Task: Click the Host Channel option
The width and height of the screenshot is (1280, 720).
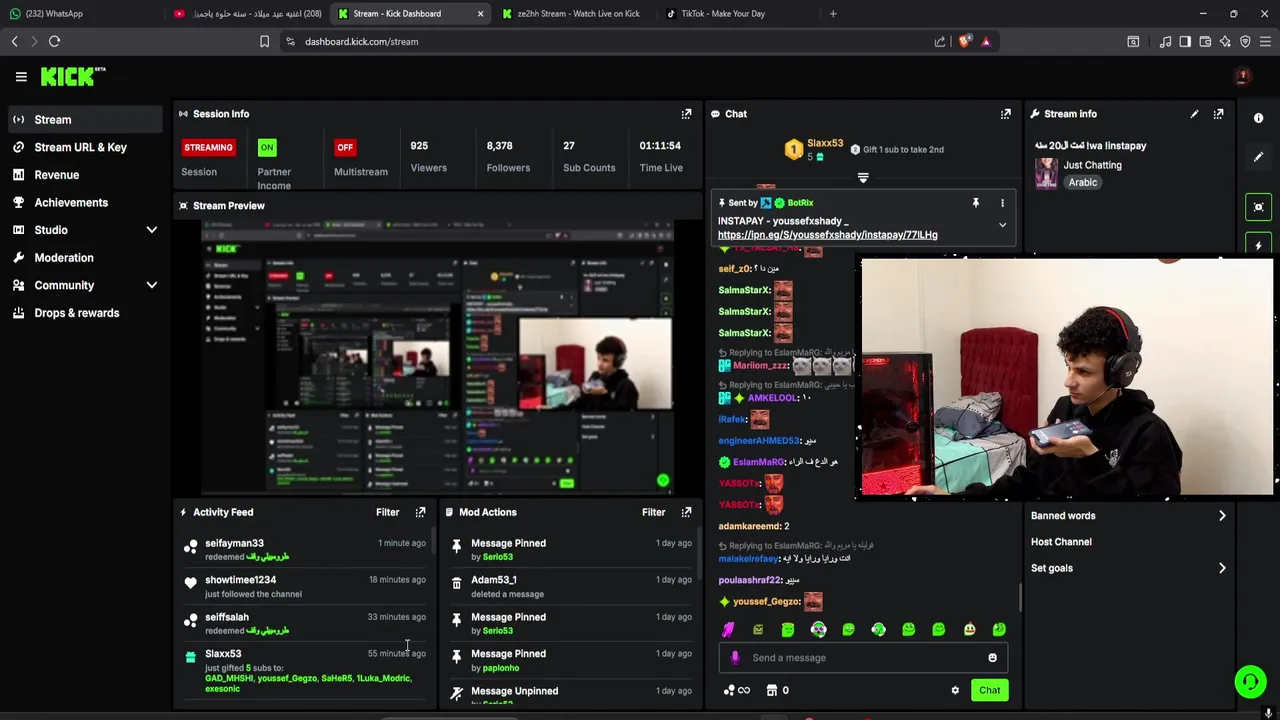Action: [x=1061, y=542]
